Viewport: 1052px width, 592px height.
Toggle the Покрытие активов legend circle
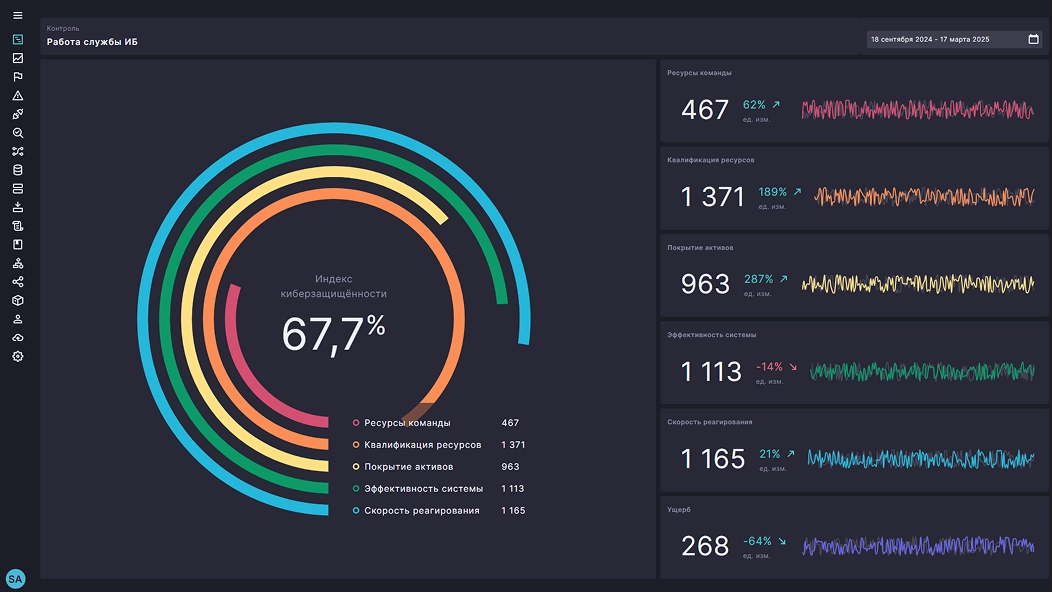click(356, 467)
